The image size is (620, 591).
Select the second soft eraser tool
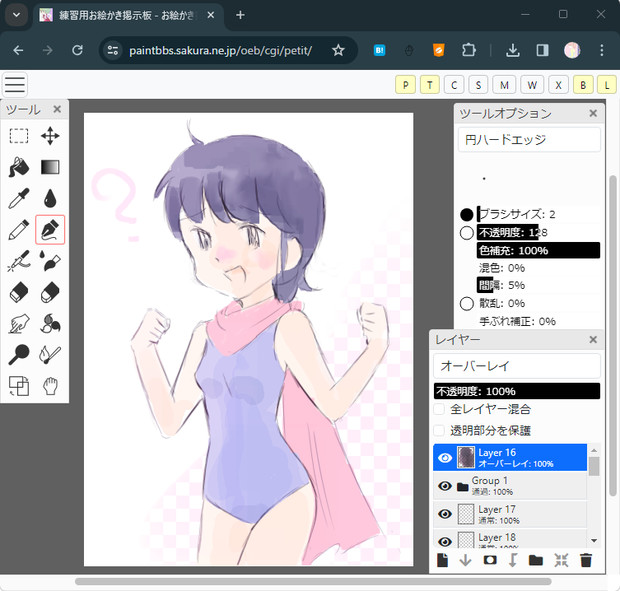coord(50,293)
